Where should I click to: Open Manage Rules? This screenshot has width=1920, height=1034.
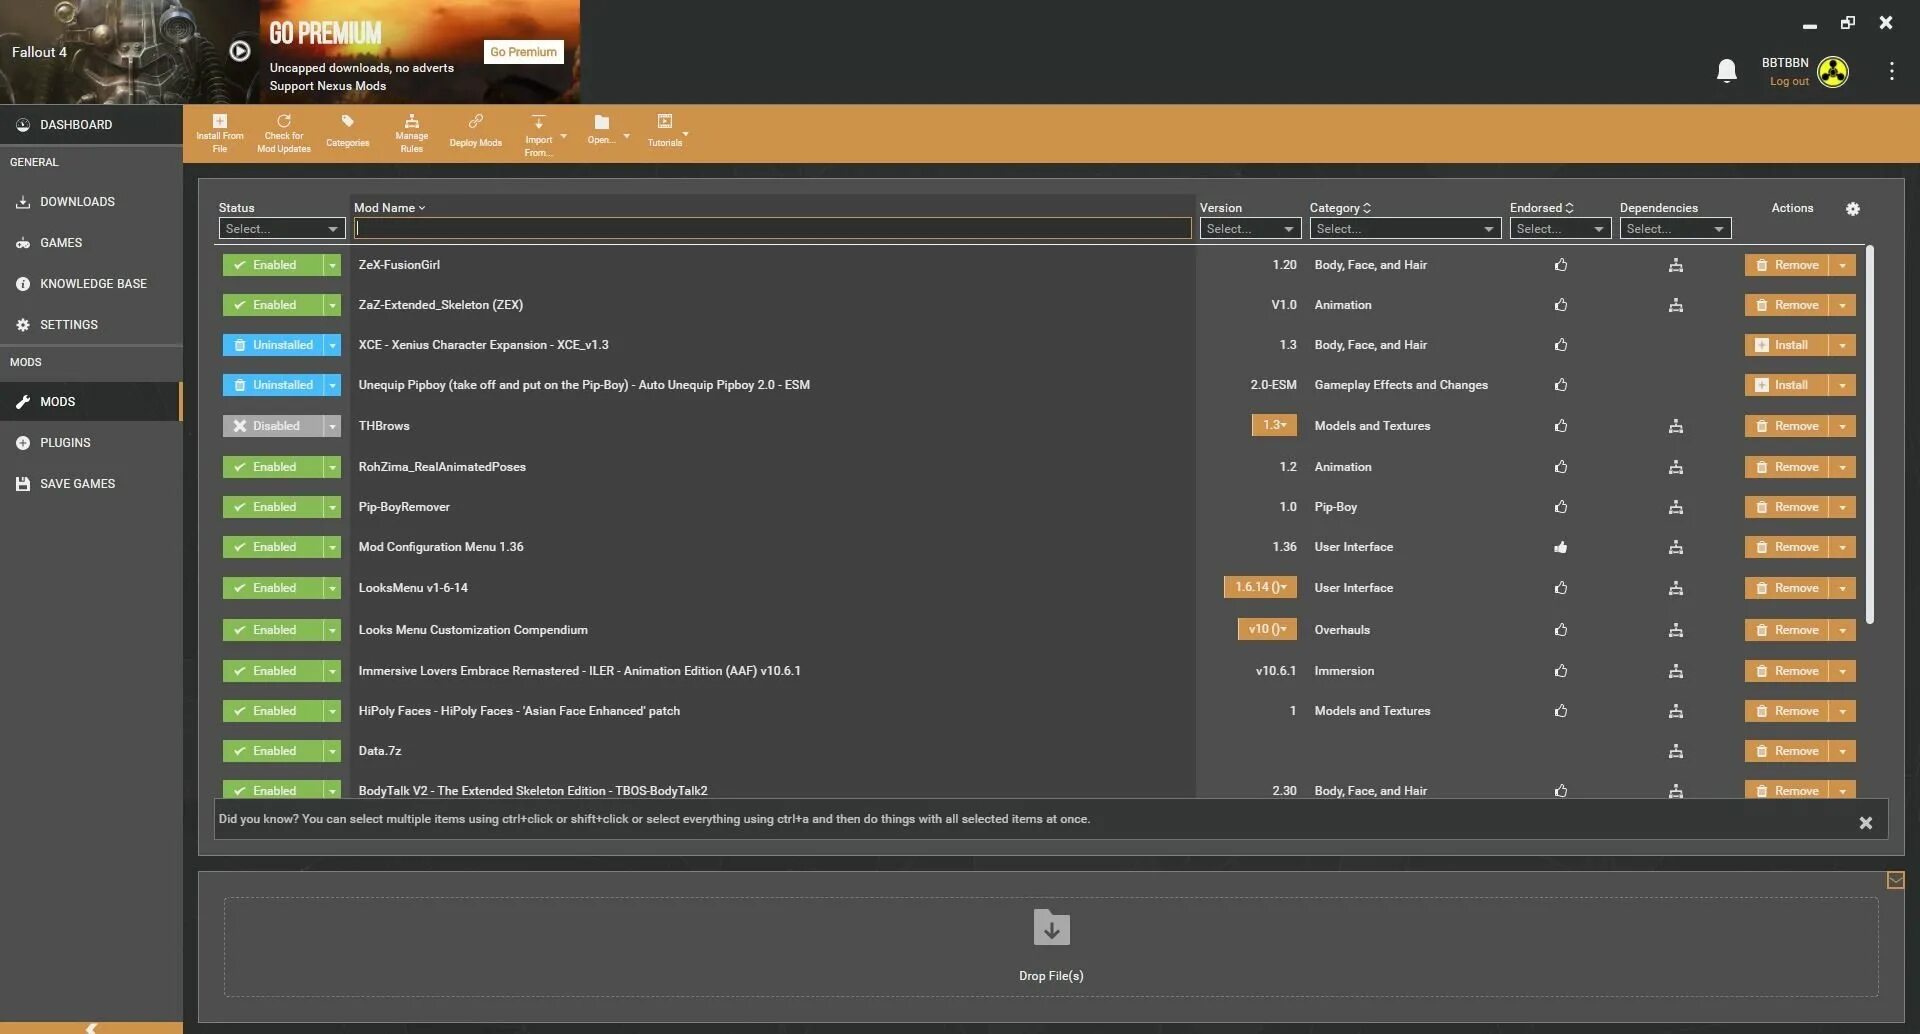(411, 134)
